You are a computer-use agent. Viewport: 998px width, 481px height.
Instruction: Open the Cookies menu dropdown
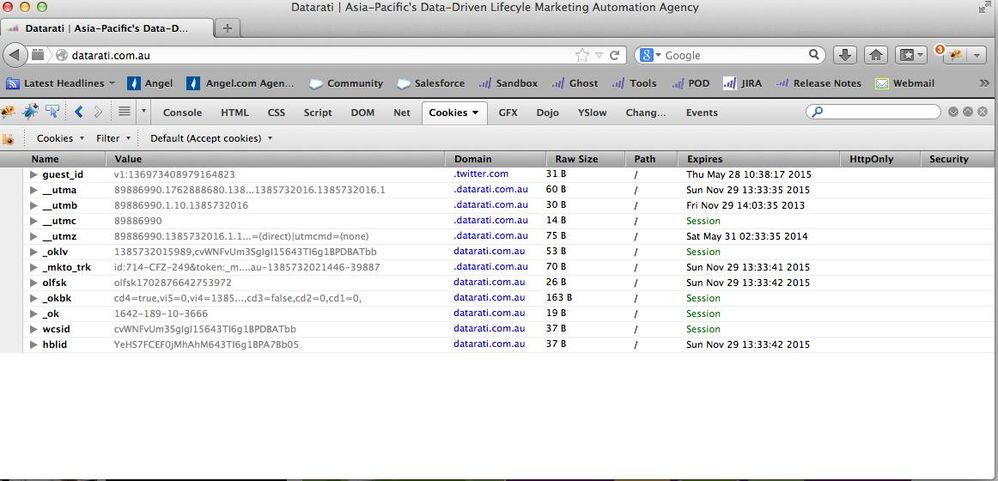[x=60, y=138]
